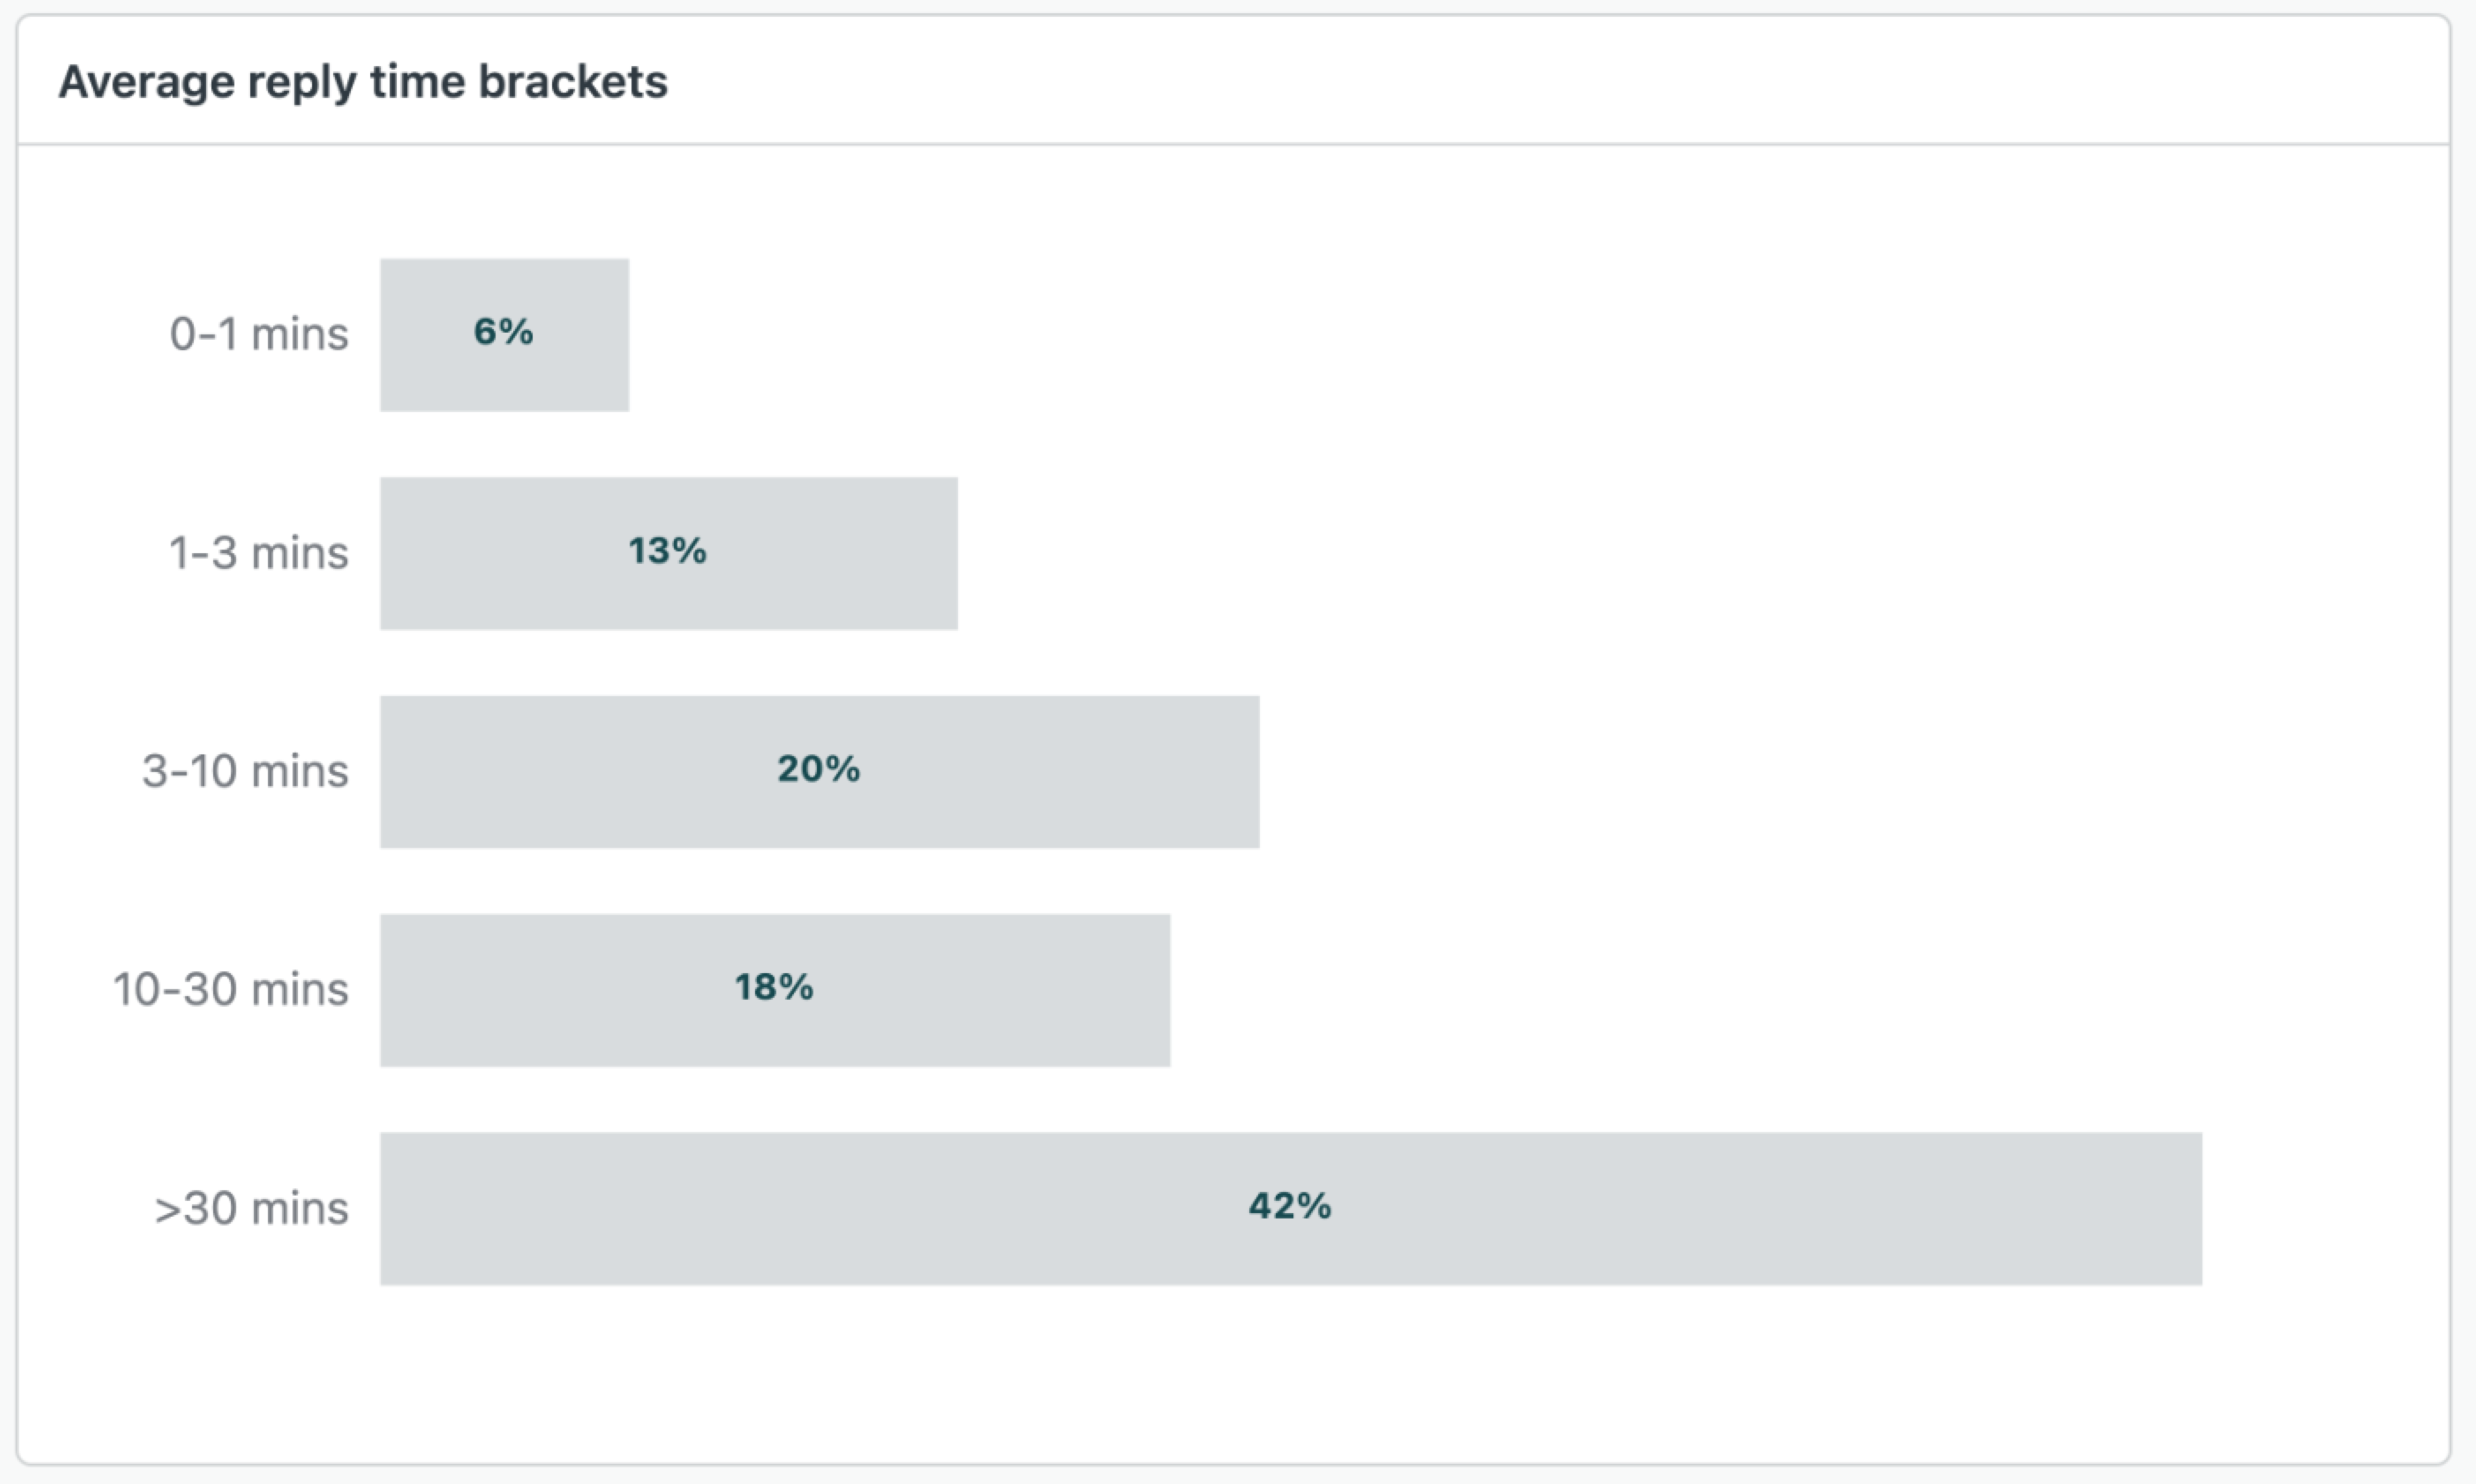Click the "6%" value text
The height and width of the screenshot is (1484, 2476).
[503, 332]
